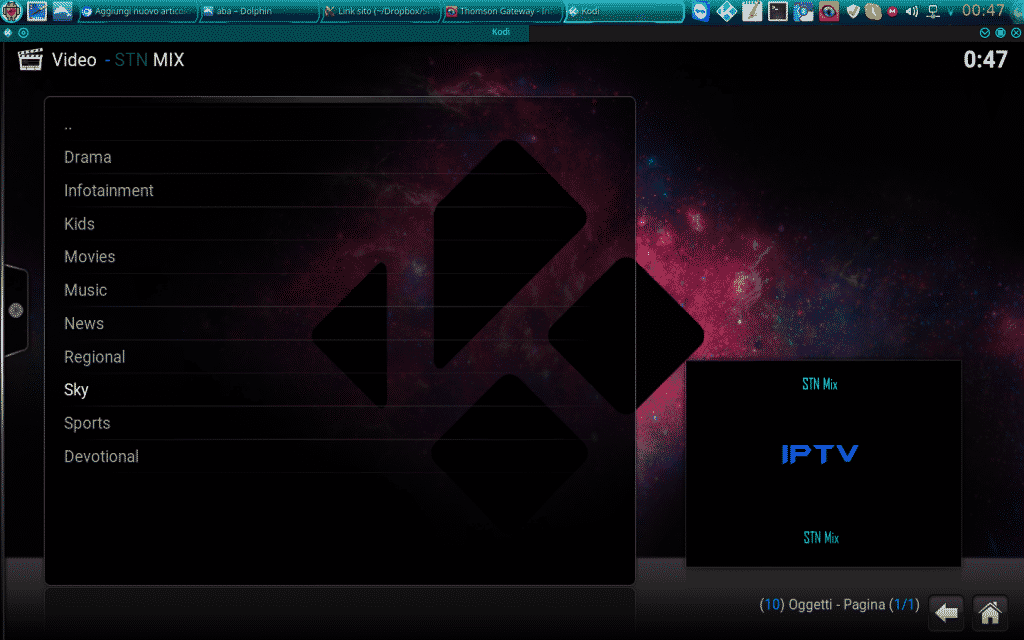
Task: Maximize the Kodi window
Action: [x=1000, y=32]
